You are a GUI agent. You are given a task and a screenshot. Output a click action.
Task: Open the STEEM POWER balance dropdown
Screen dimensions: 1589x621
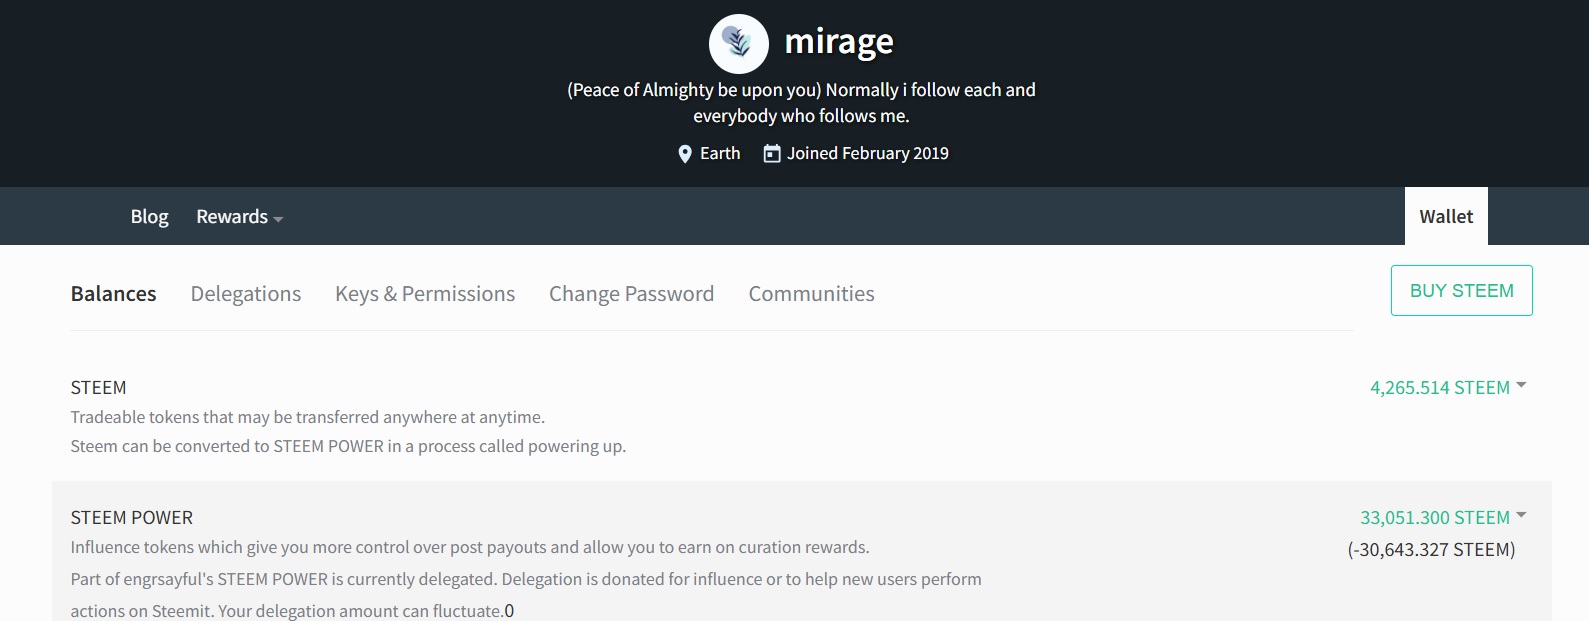[1521, 516]
